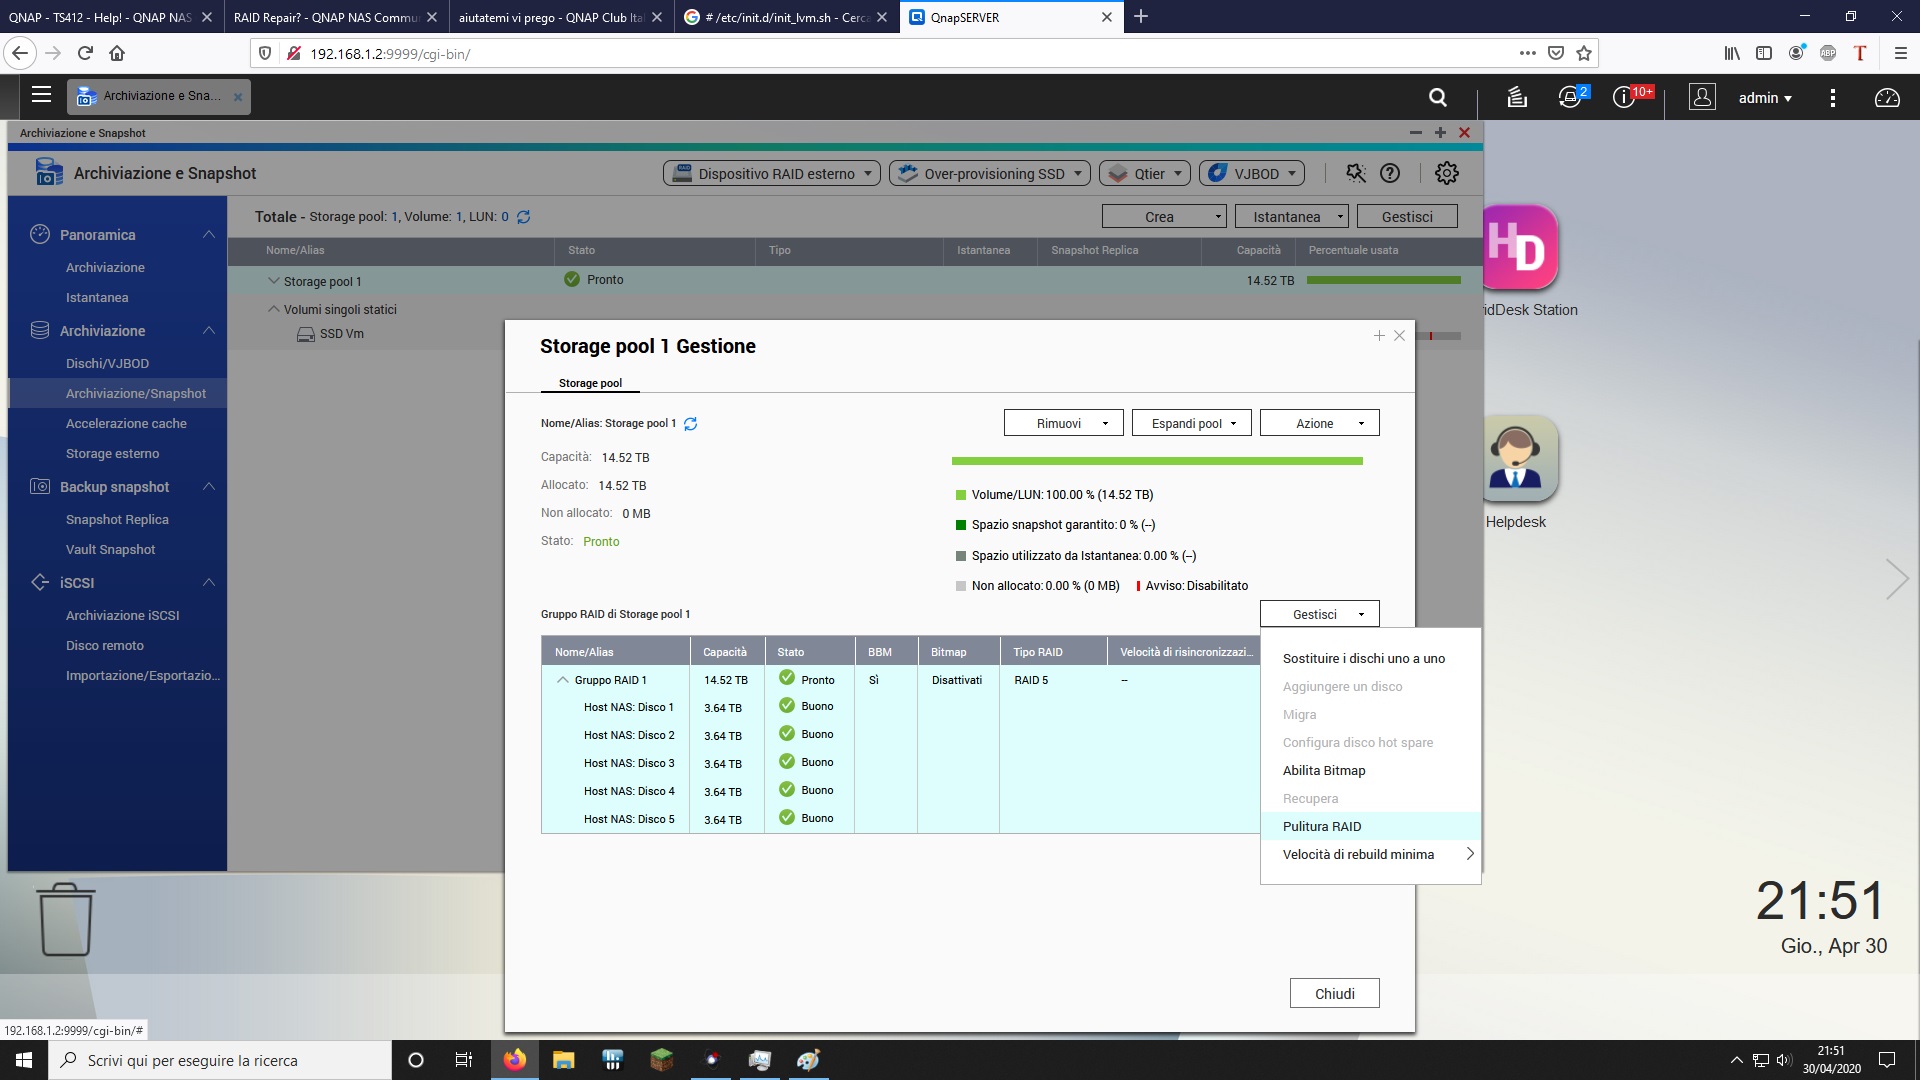Open global settings gear in Archiviazione e Snapshot

[x=1446, y=173]
